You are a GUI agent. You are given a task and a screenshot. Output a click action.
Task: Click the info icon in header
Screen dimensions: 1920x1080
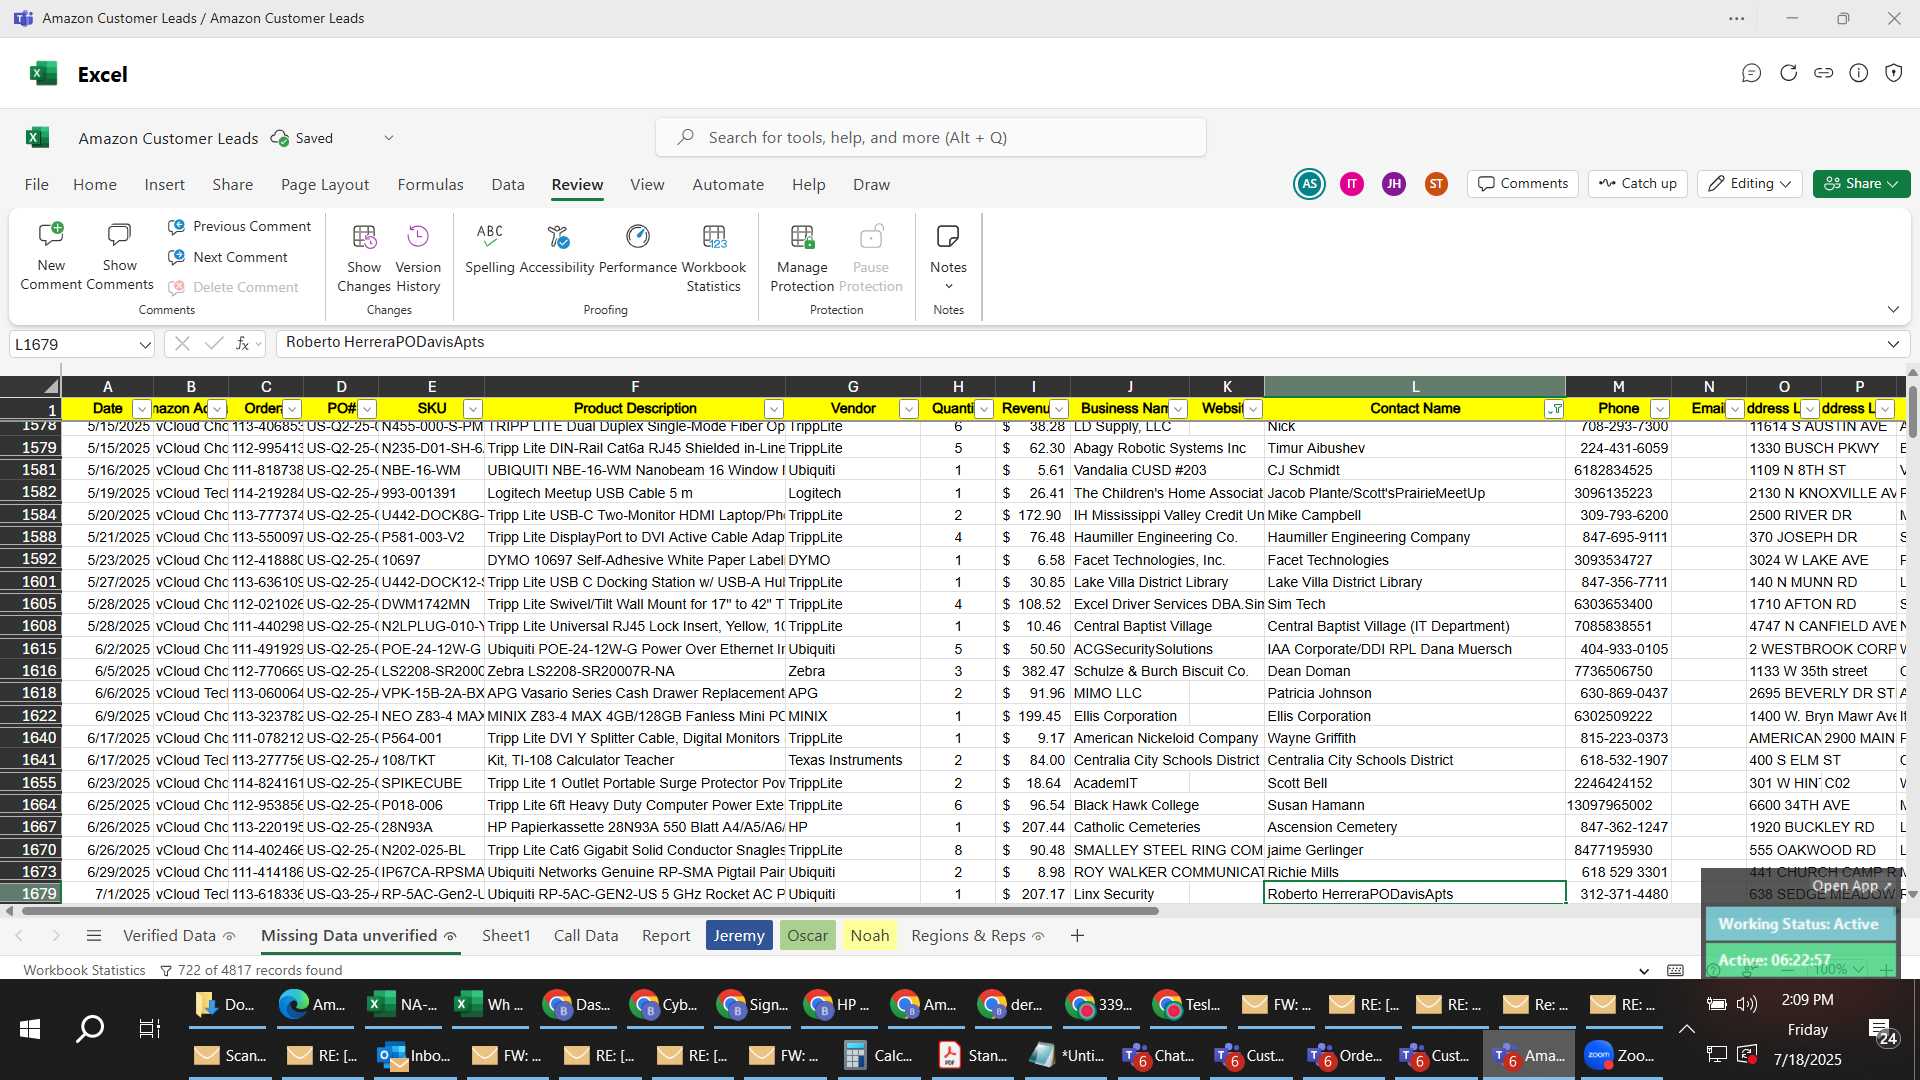pyautogui.click(x=1858, y=73)
